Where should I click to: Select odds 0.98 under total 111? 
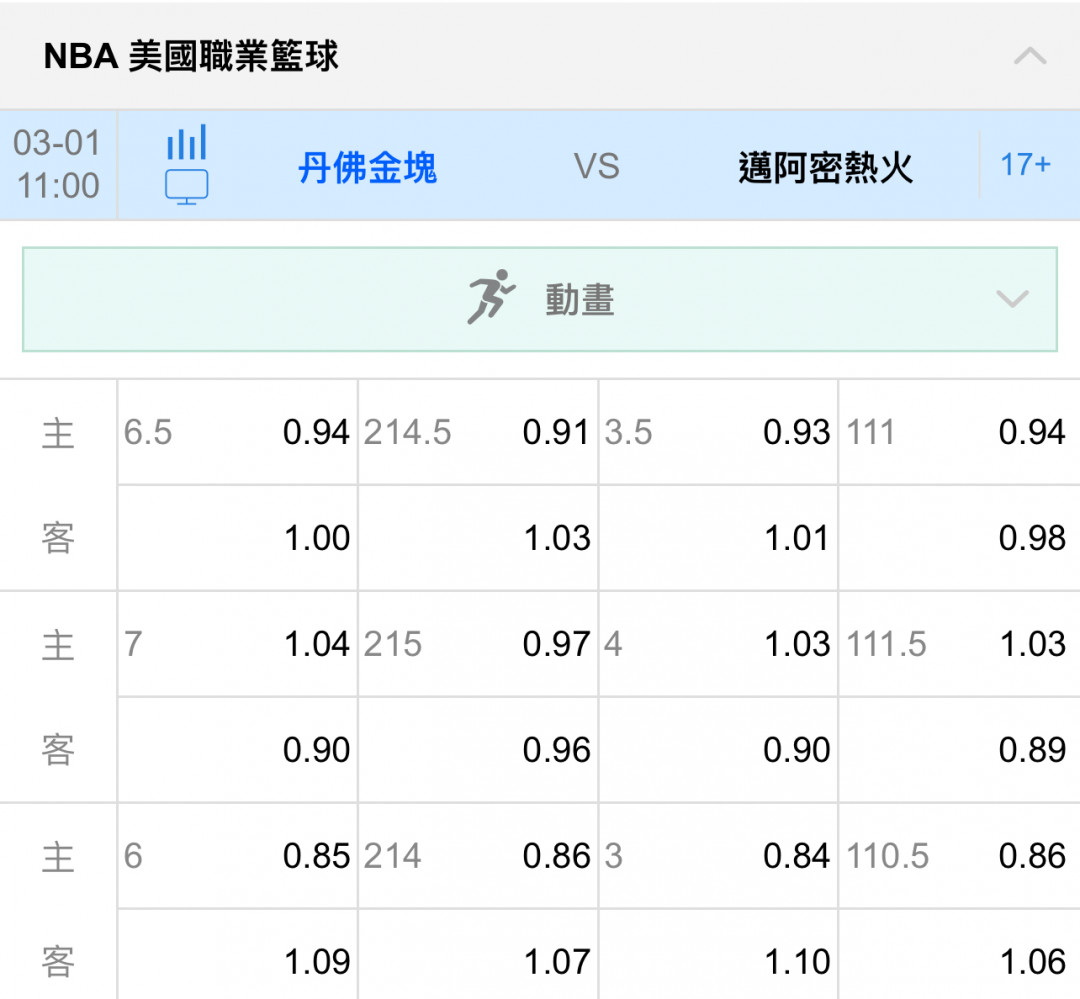pyautogui.click(x=959, y=538)
